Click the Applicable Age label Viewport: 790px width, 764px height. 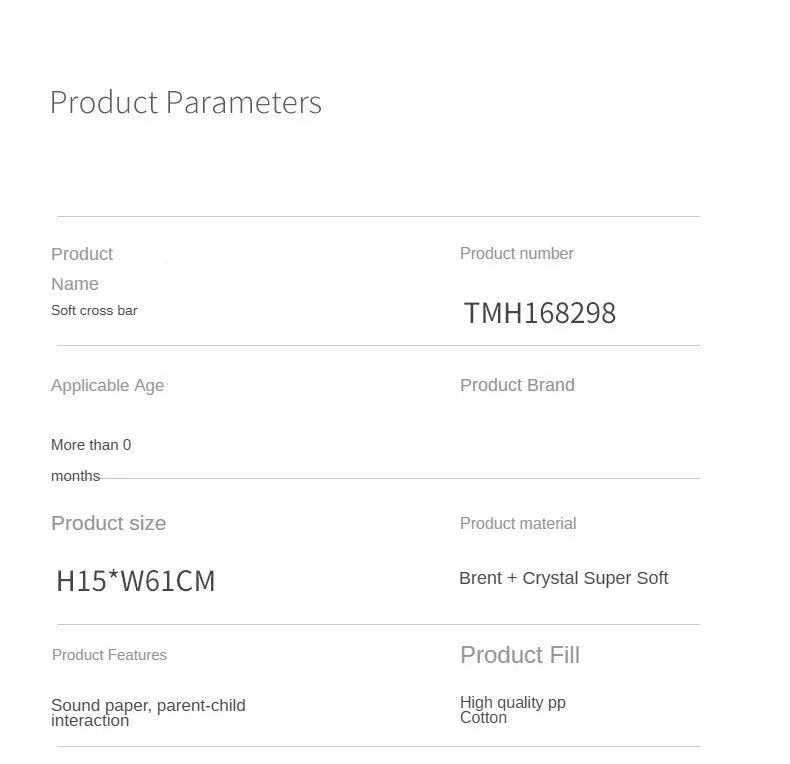click(x=107, y=386)
